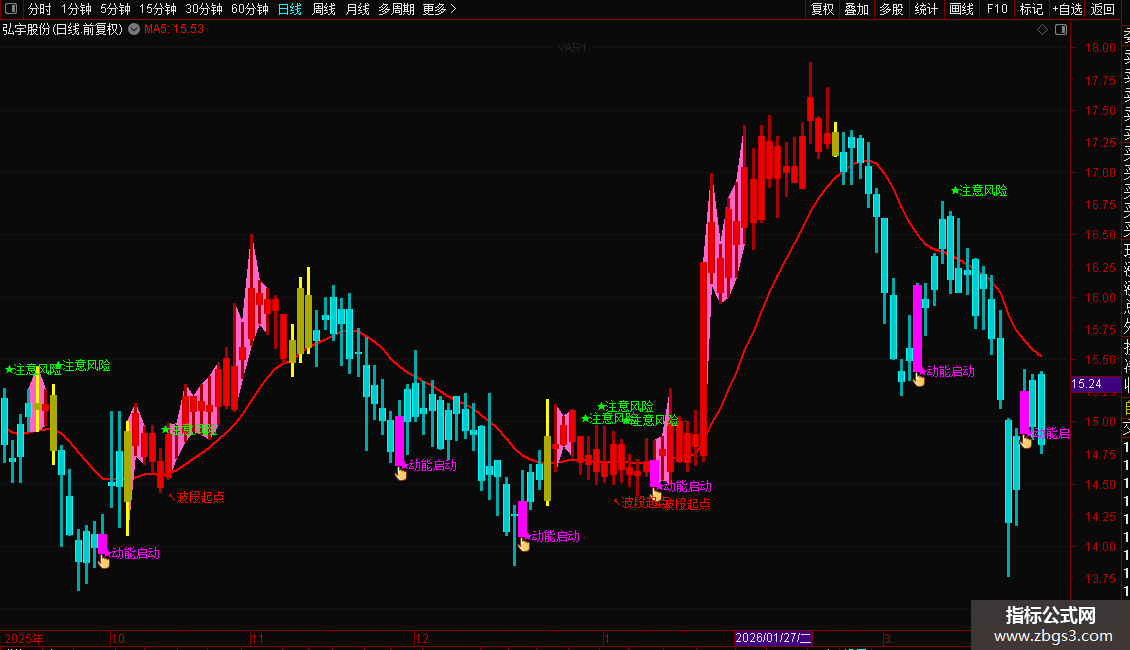Image resolution: width=1130 pixels, height=650 pixels.
Task: Click the hand icon beside truncated 动能启 label
Action: [1026, 441]
